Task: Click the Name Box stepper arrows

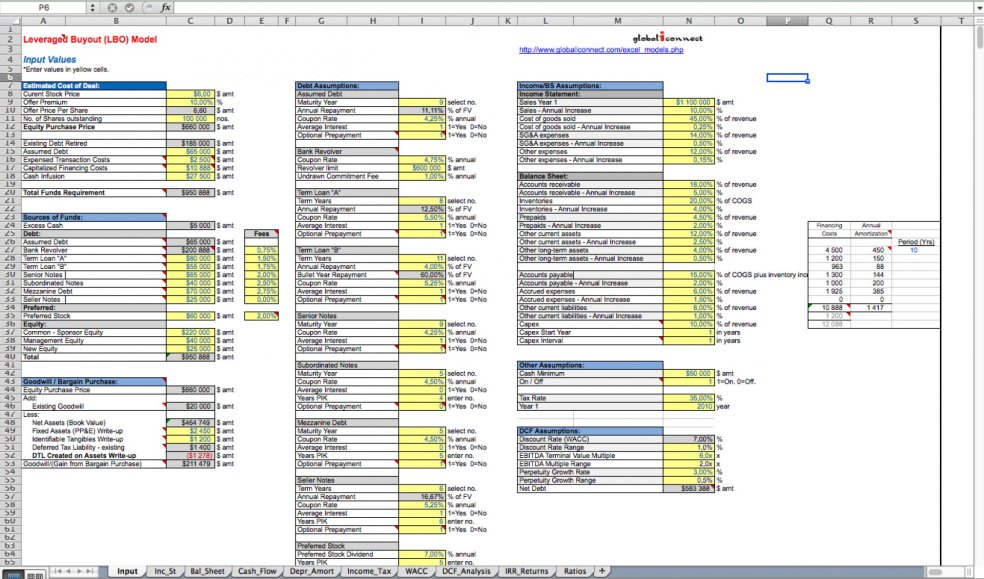Action: click(x=92, y=7)
